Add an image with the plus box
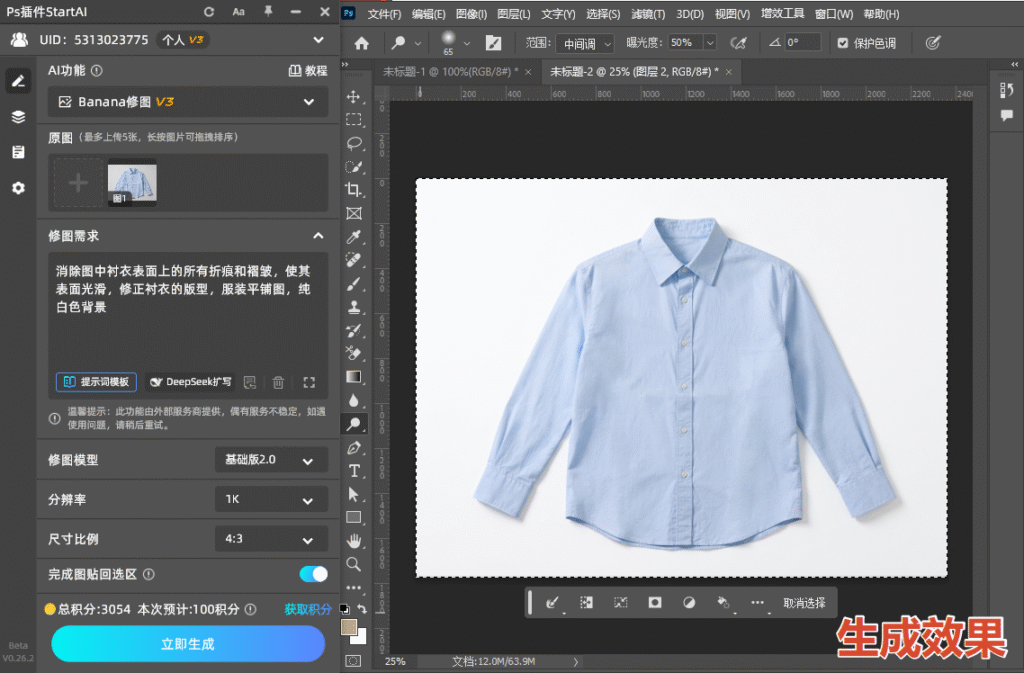 (x=78, y=183)
